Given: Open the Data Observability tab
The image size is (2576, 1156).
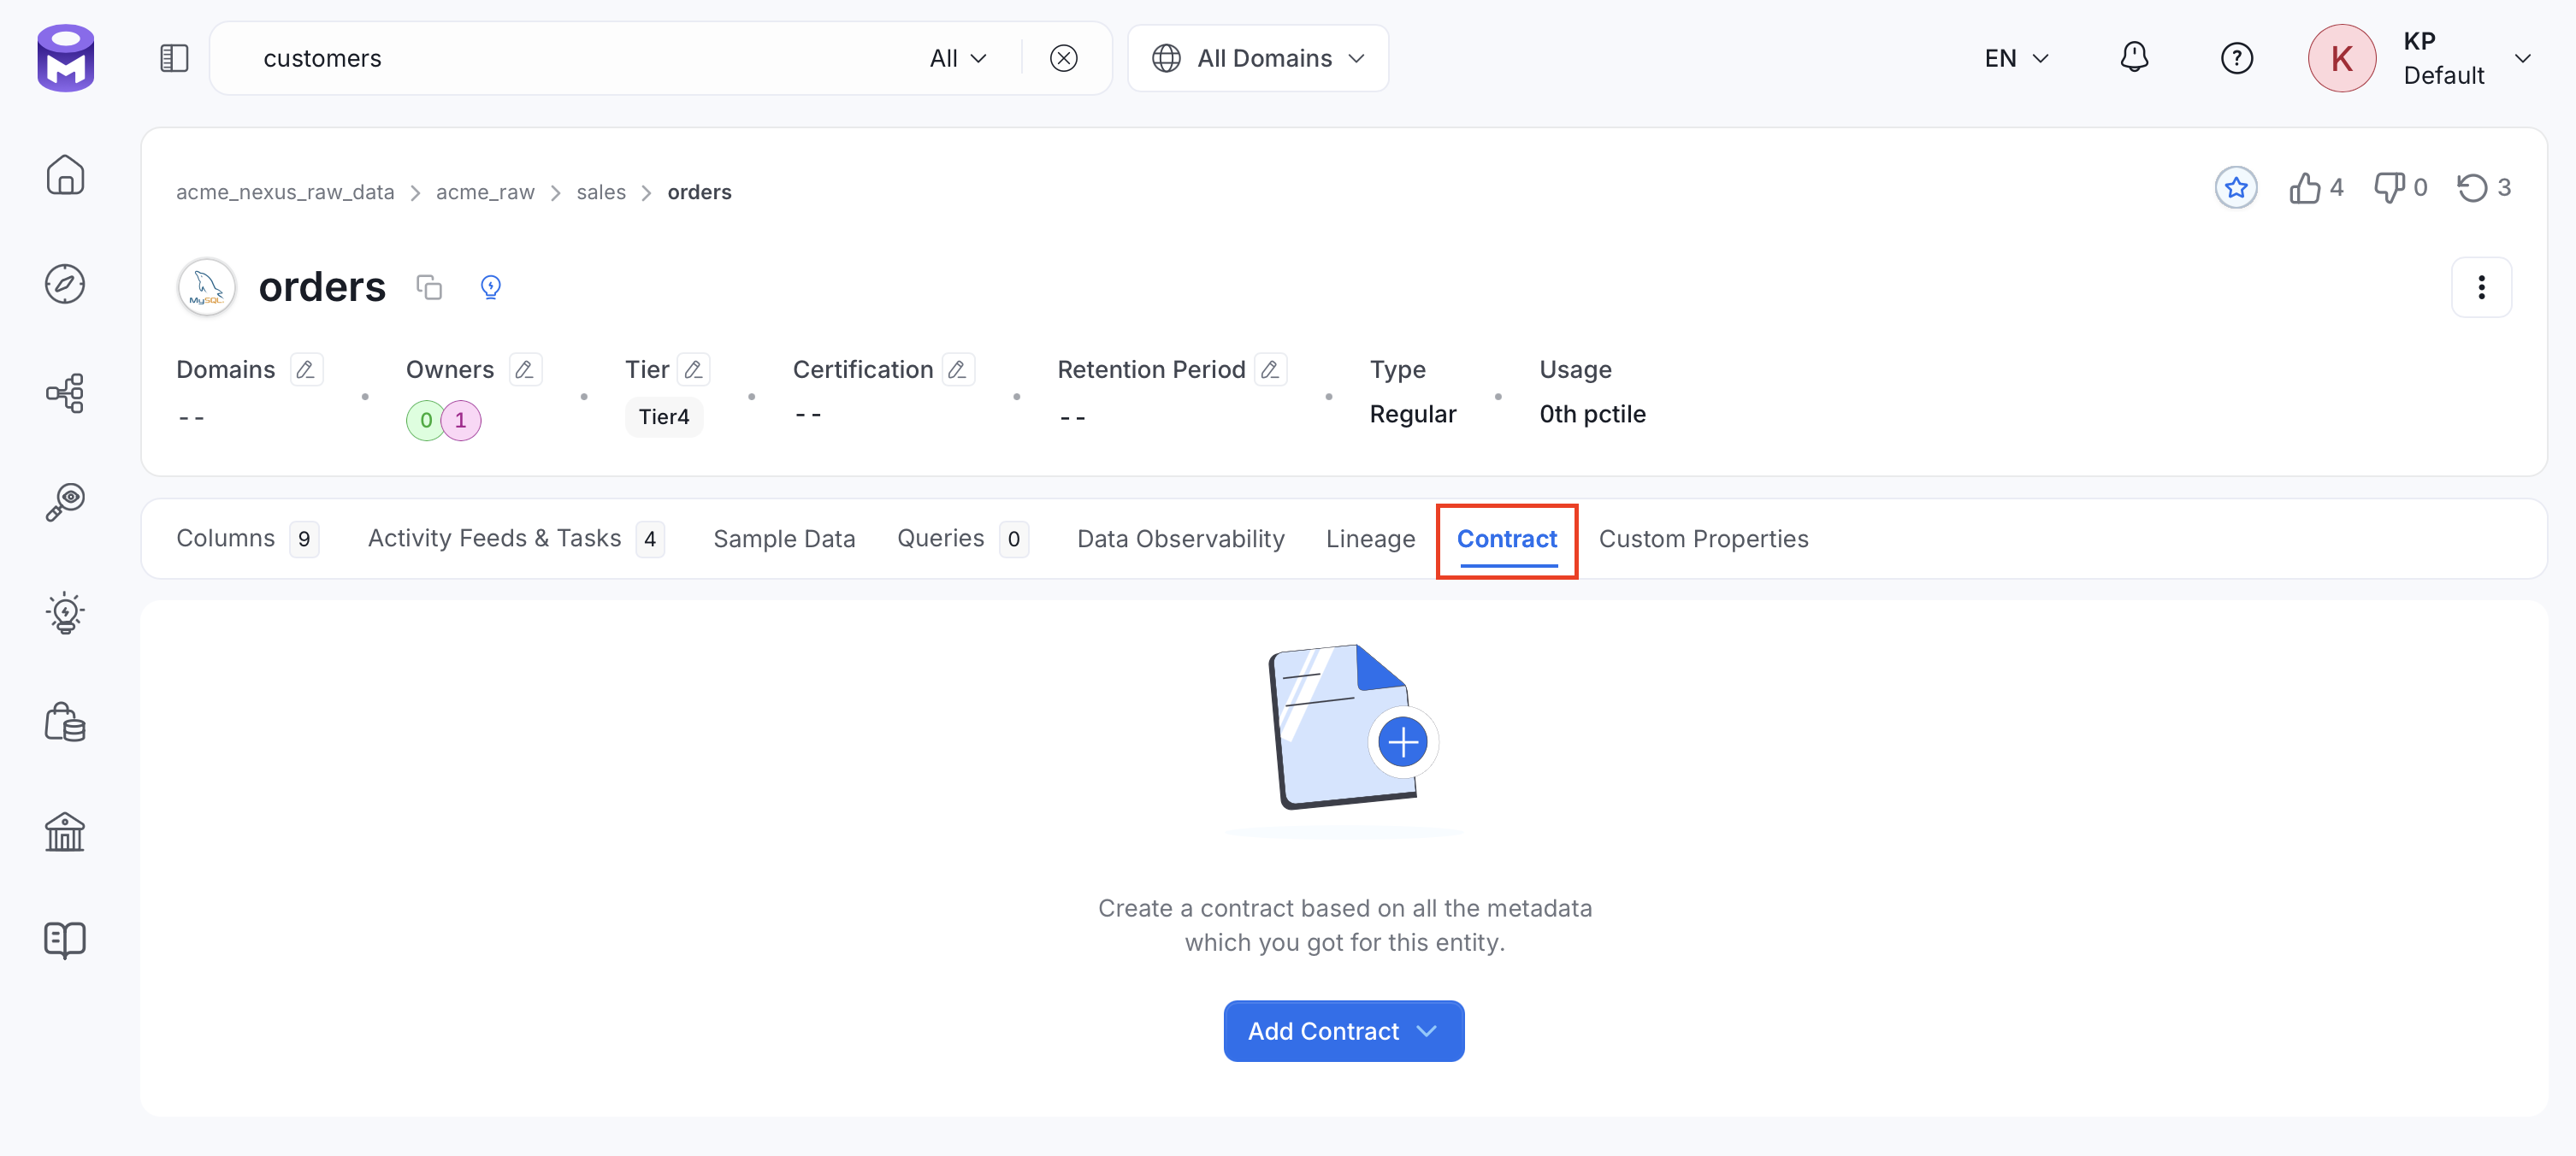Looking at the screenshot, I should (x=1180, y=539).
